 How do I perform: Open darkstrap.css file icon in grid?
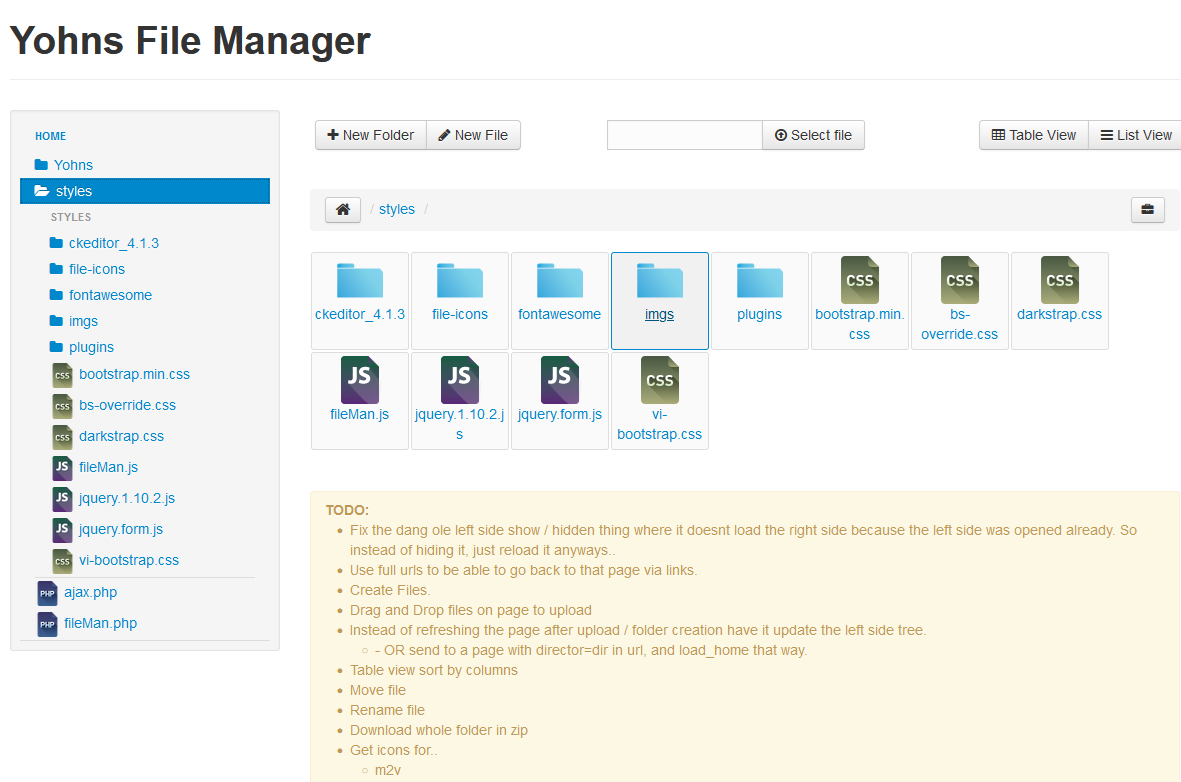coord(1059,281)
